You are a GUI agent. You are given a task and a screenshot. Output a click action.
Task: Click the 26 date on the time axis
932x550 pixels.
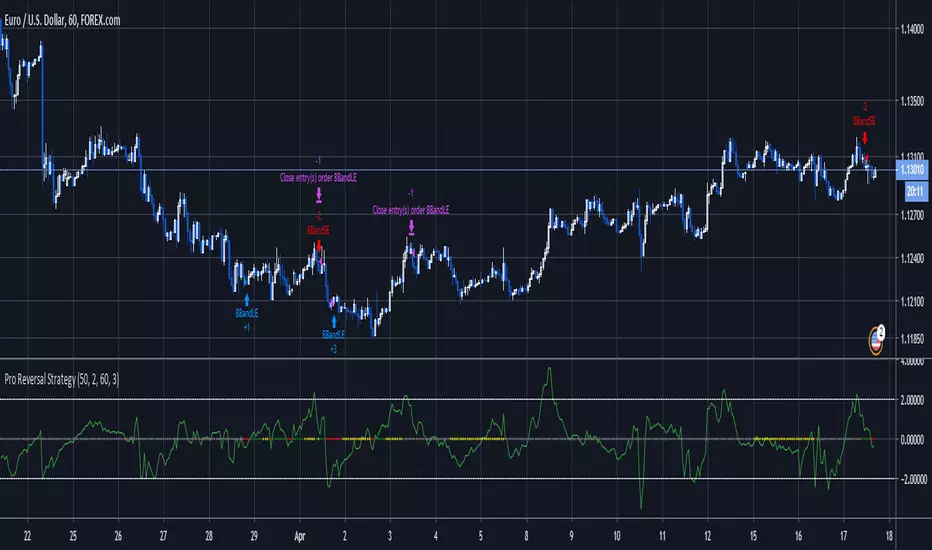click(x=118, y=536)
